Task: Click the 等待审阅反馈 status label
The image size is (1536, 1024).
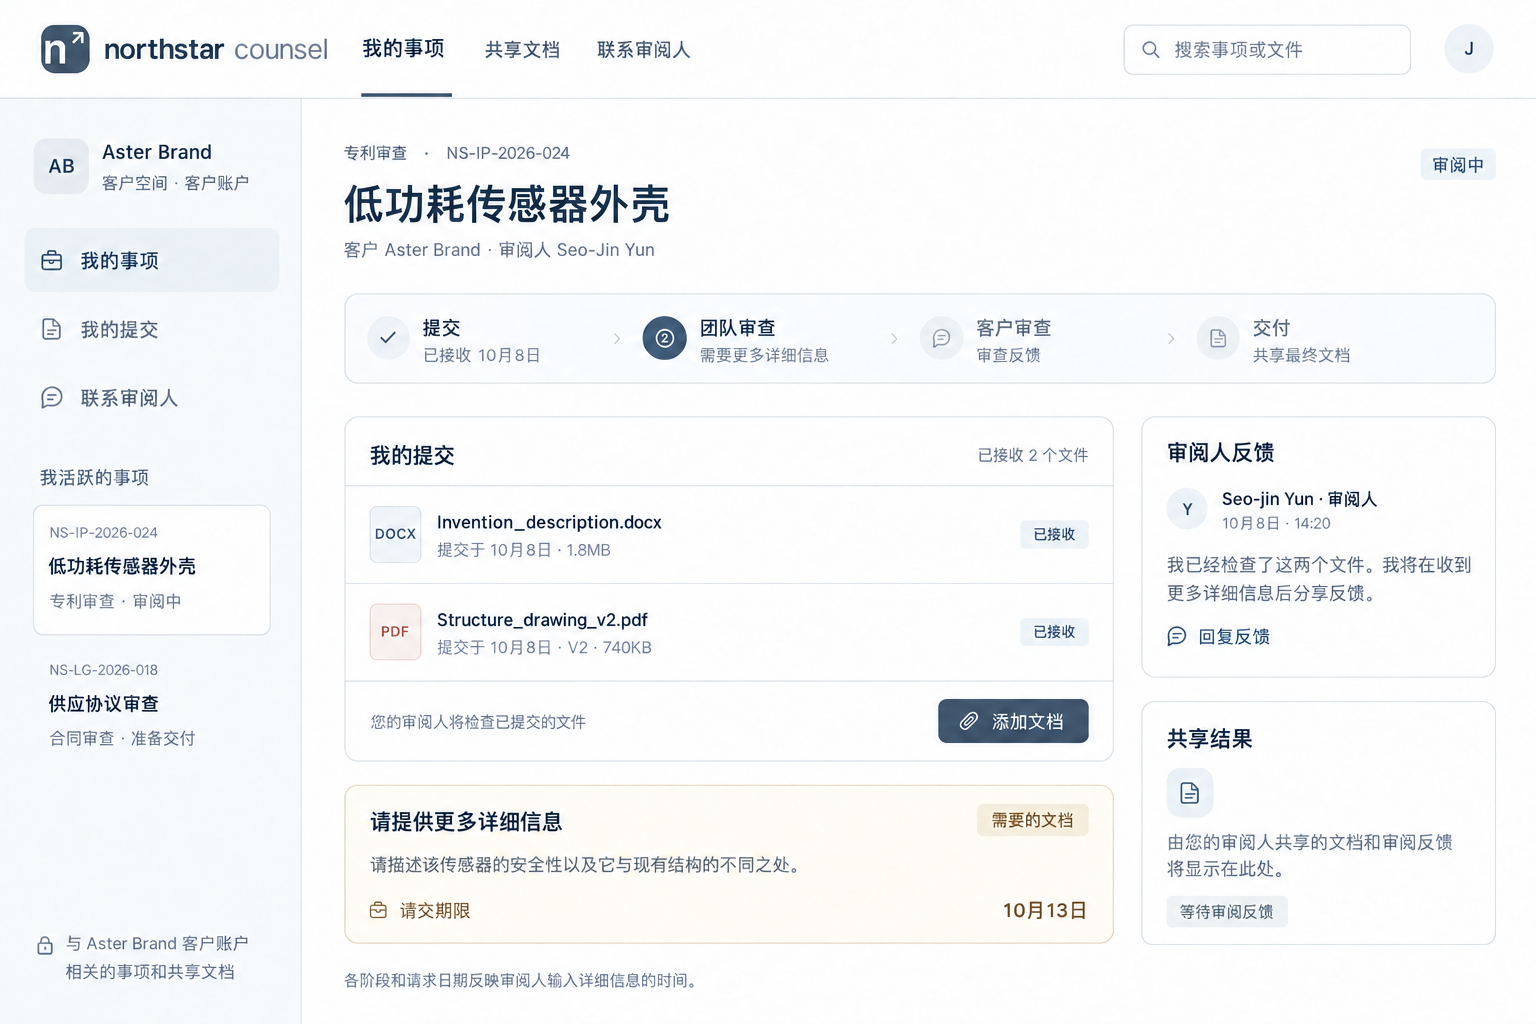Action: tap(1227, 912)
